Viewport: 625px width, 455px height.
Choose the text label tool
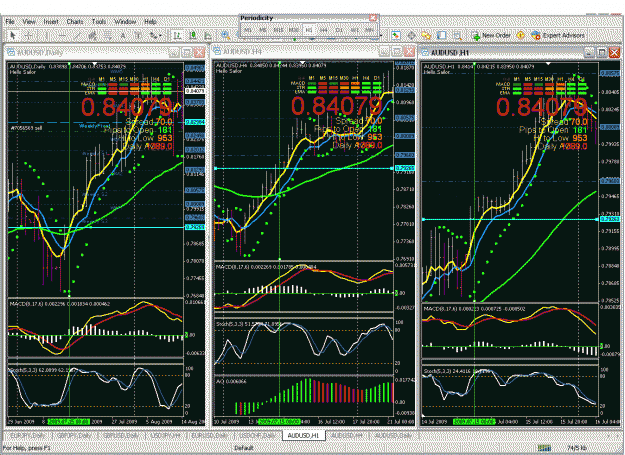coord(138,36)
